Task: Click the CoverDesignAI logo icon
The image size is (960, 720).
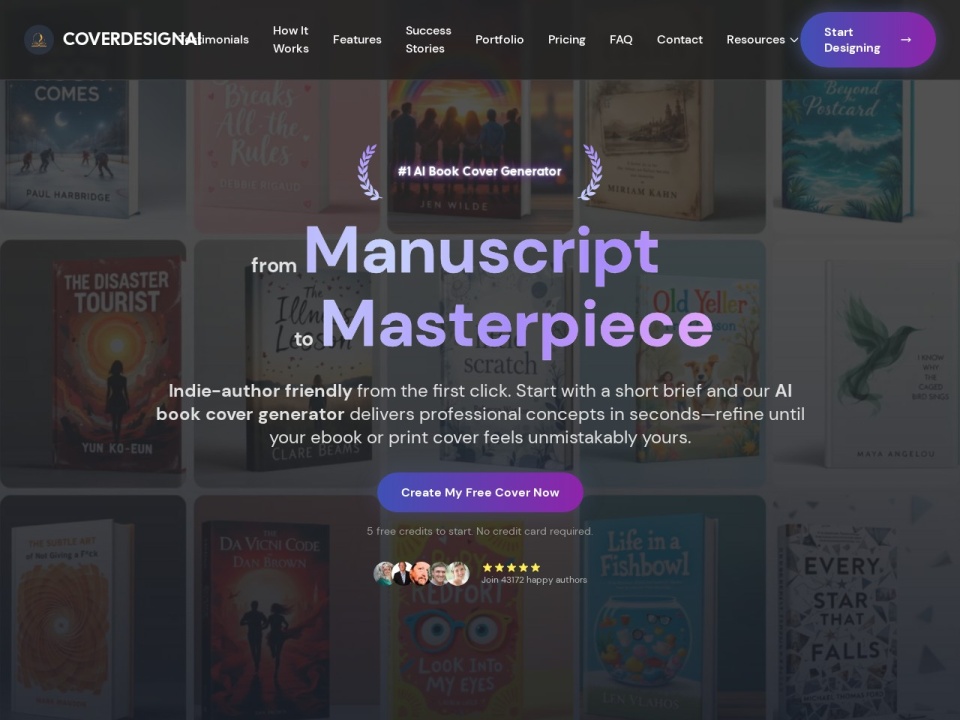Action: tap(39, 40)
